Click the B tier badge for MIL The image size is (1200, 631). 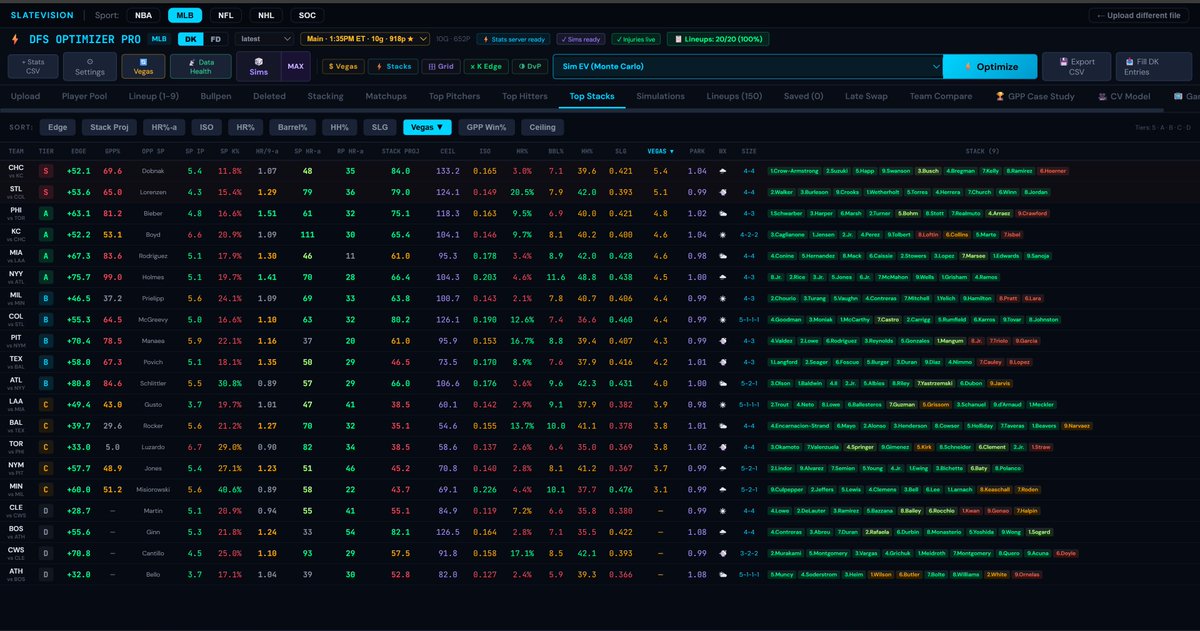point(47,298)
